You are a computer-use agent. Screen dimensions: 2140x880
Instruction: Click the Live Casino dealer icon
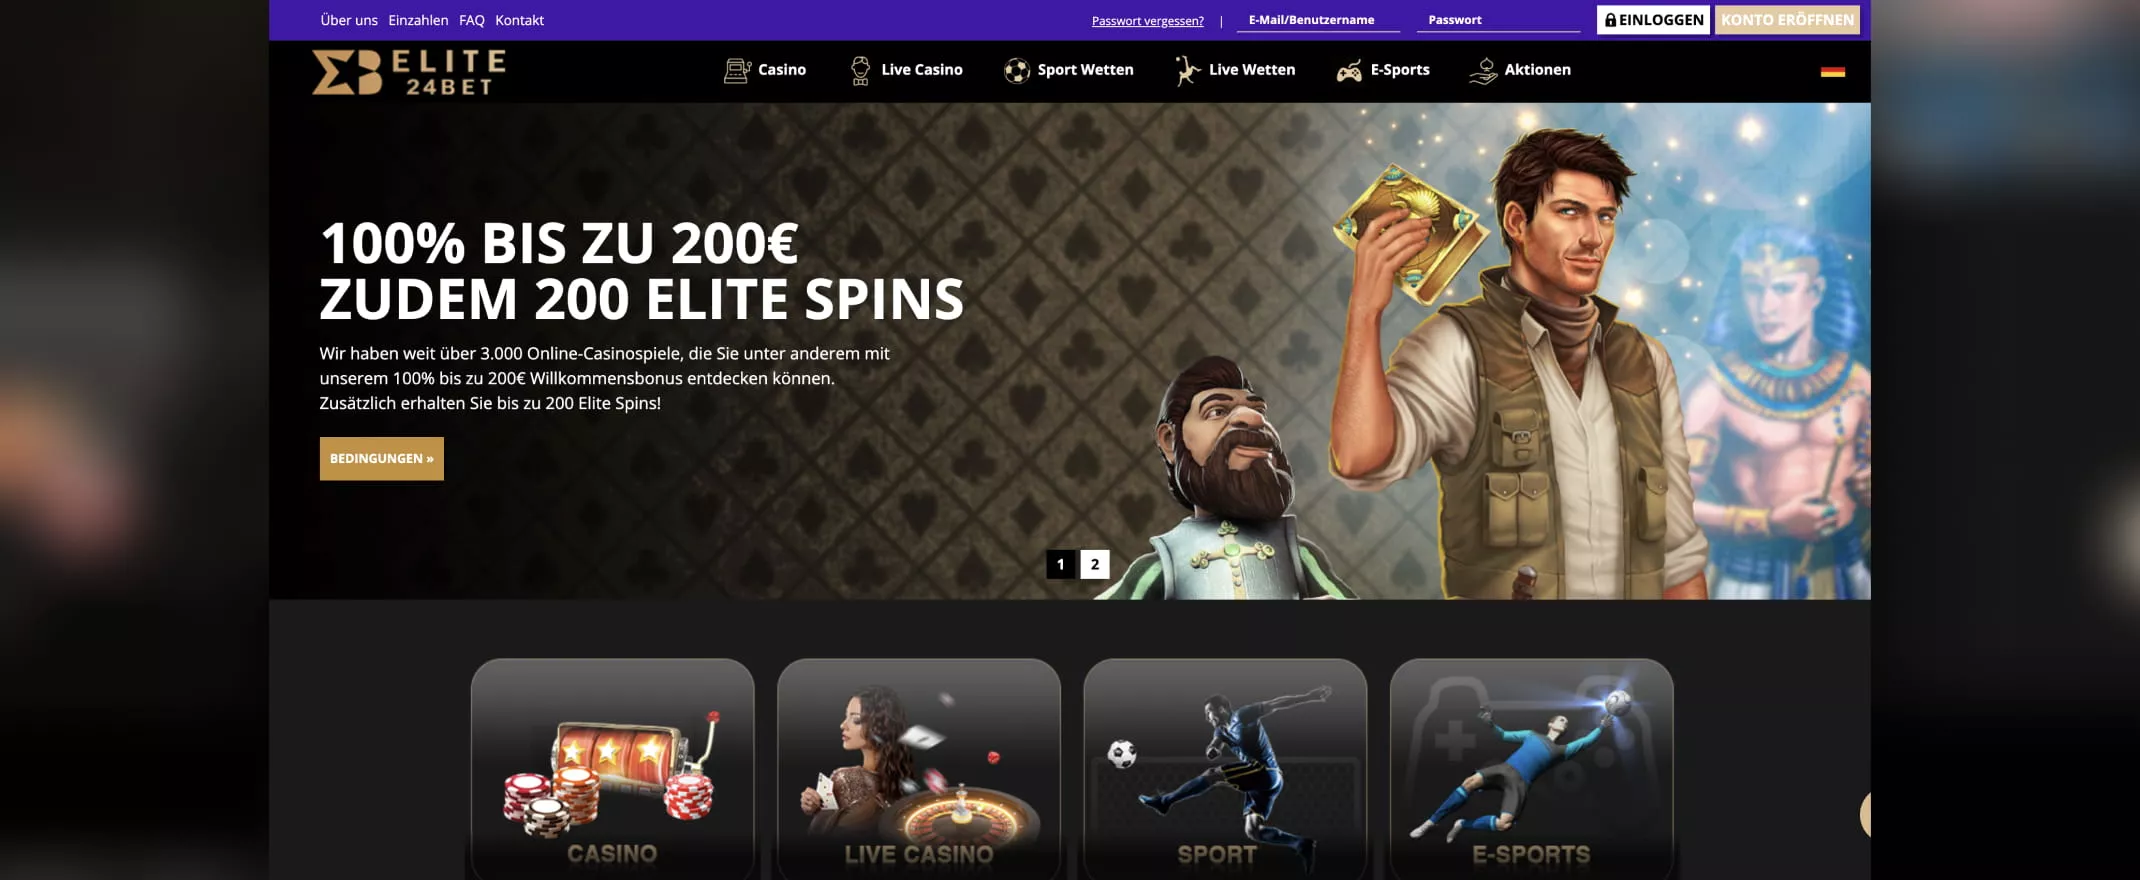click(860, 70)
